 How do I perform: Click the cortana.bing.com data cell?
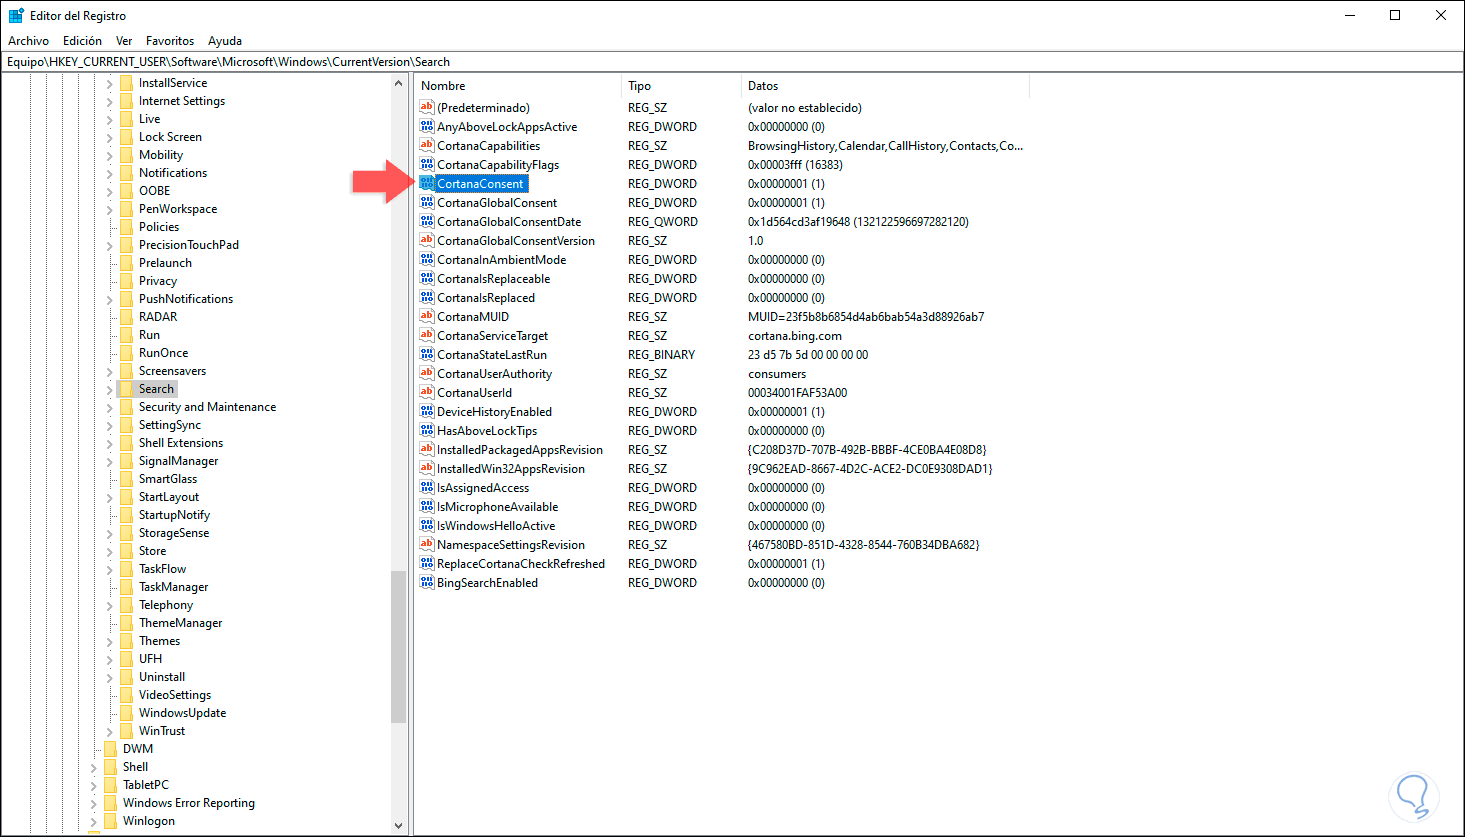tap(795, 336)
